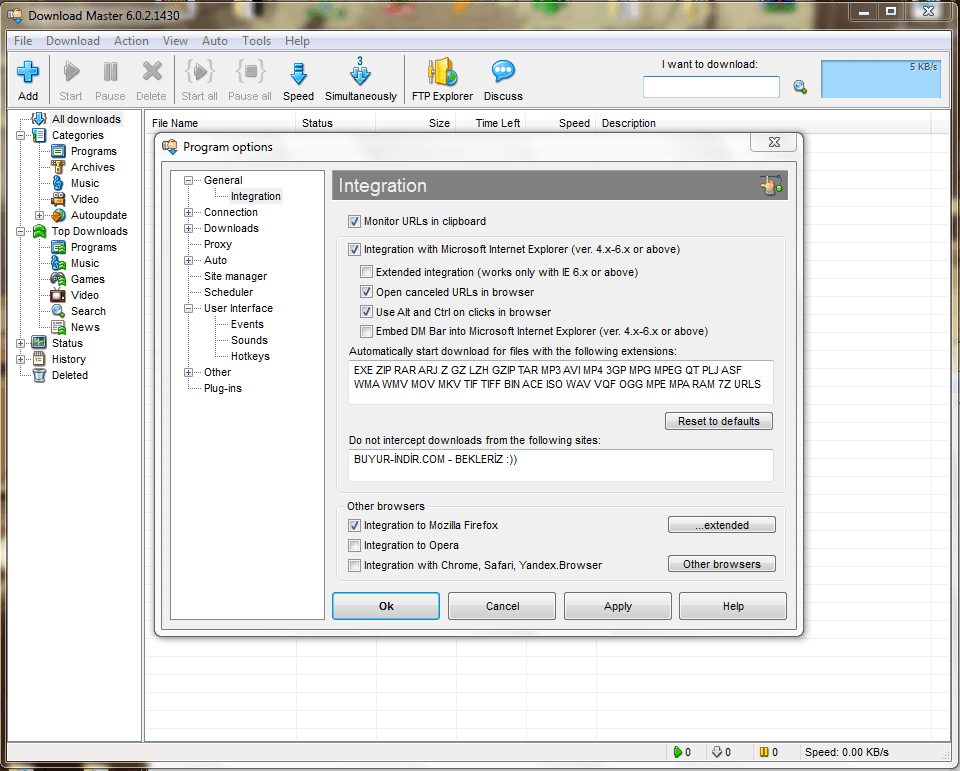
Task: Toggle Use Alt and Ctrl on clicks
Action: 366,312
